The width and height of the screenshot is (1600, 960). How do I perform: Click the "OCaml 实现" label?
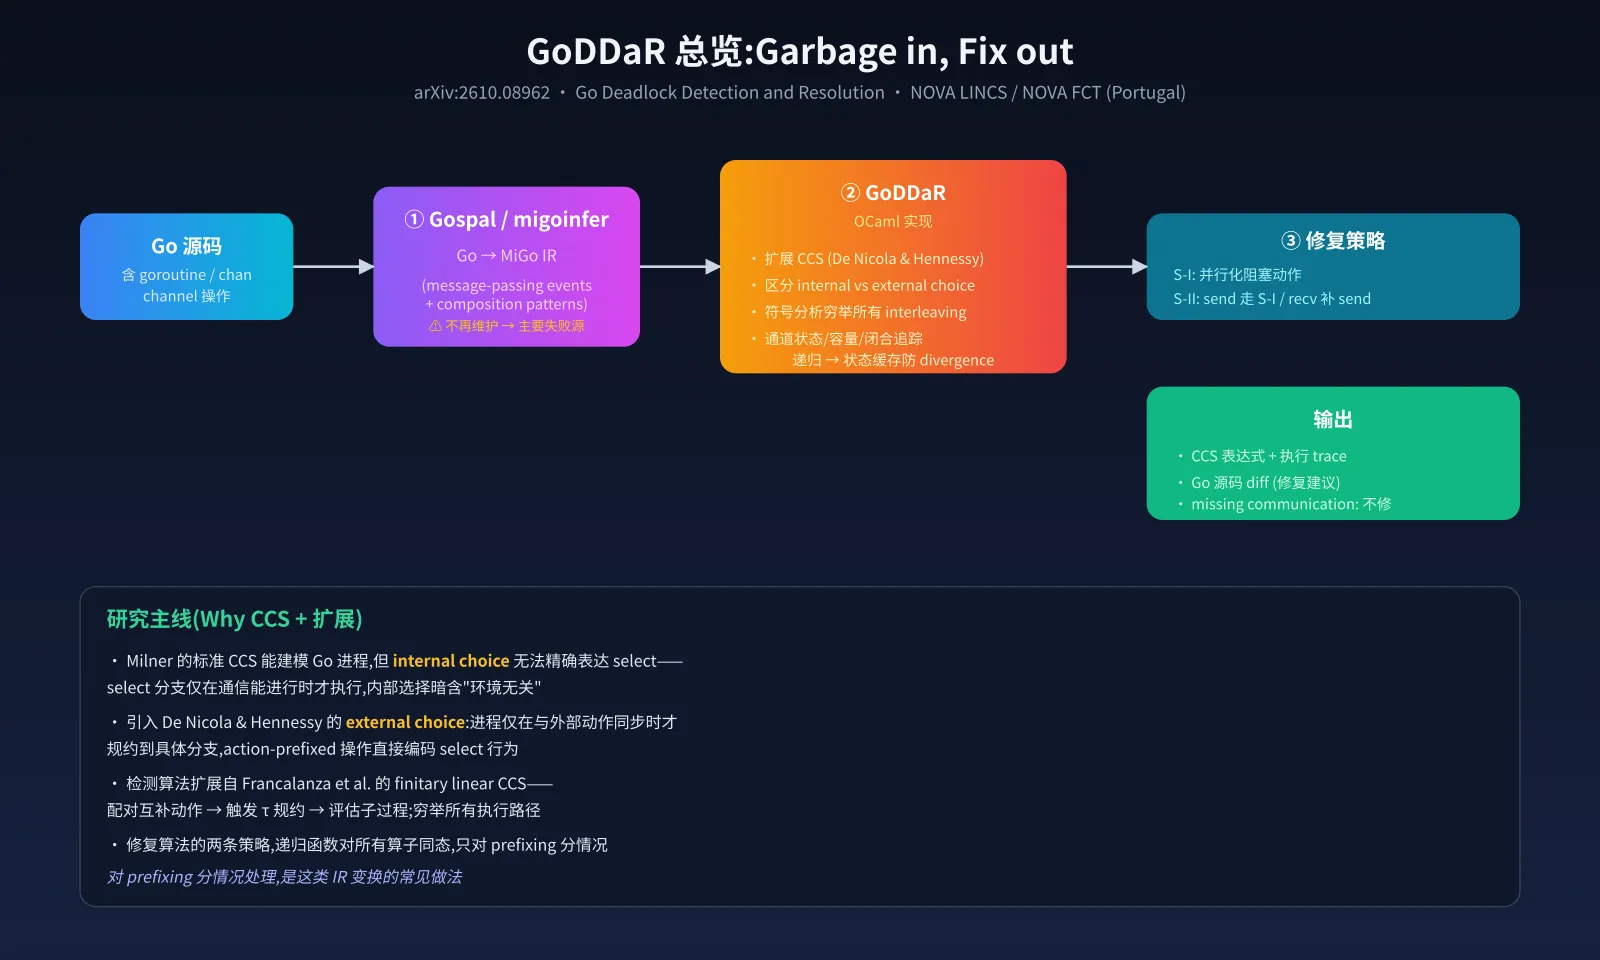[893, 221]
